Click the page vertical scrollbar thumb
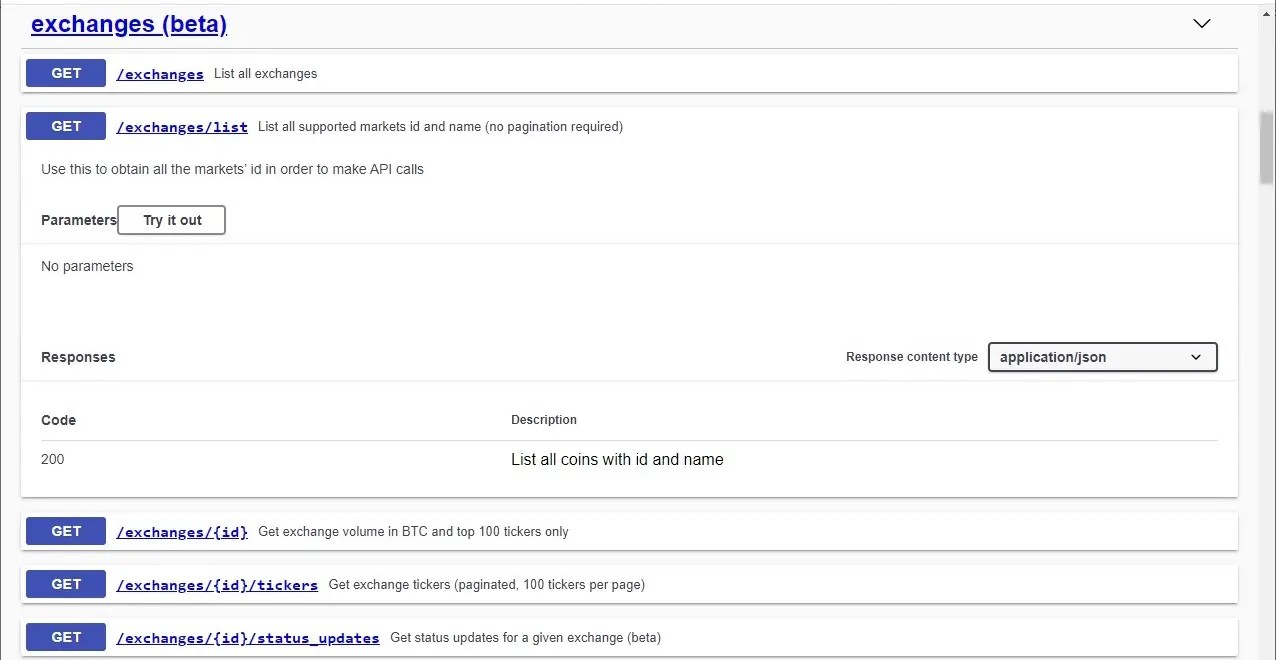This screenshot has width=1278, height=660. (1267, 150)
